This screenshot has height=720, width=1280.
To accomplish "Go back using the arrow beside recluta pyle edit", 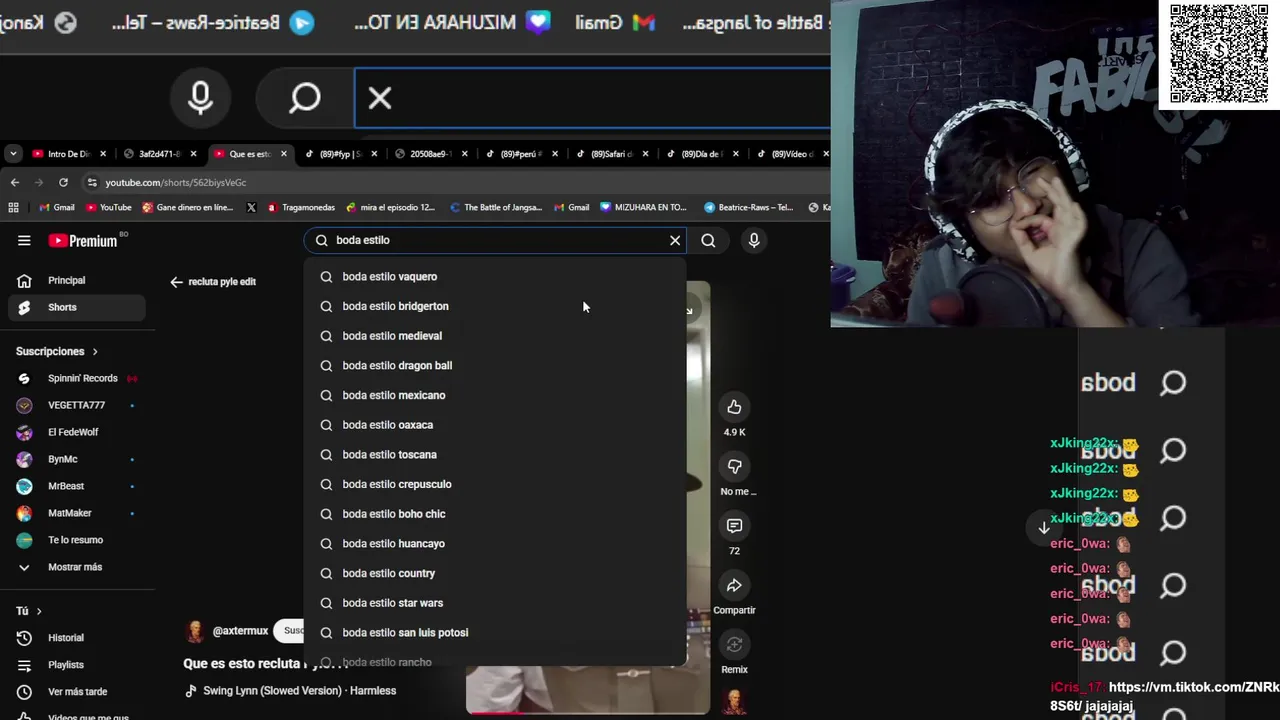I will click(x=176, y=282).
